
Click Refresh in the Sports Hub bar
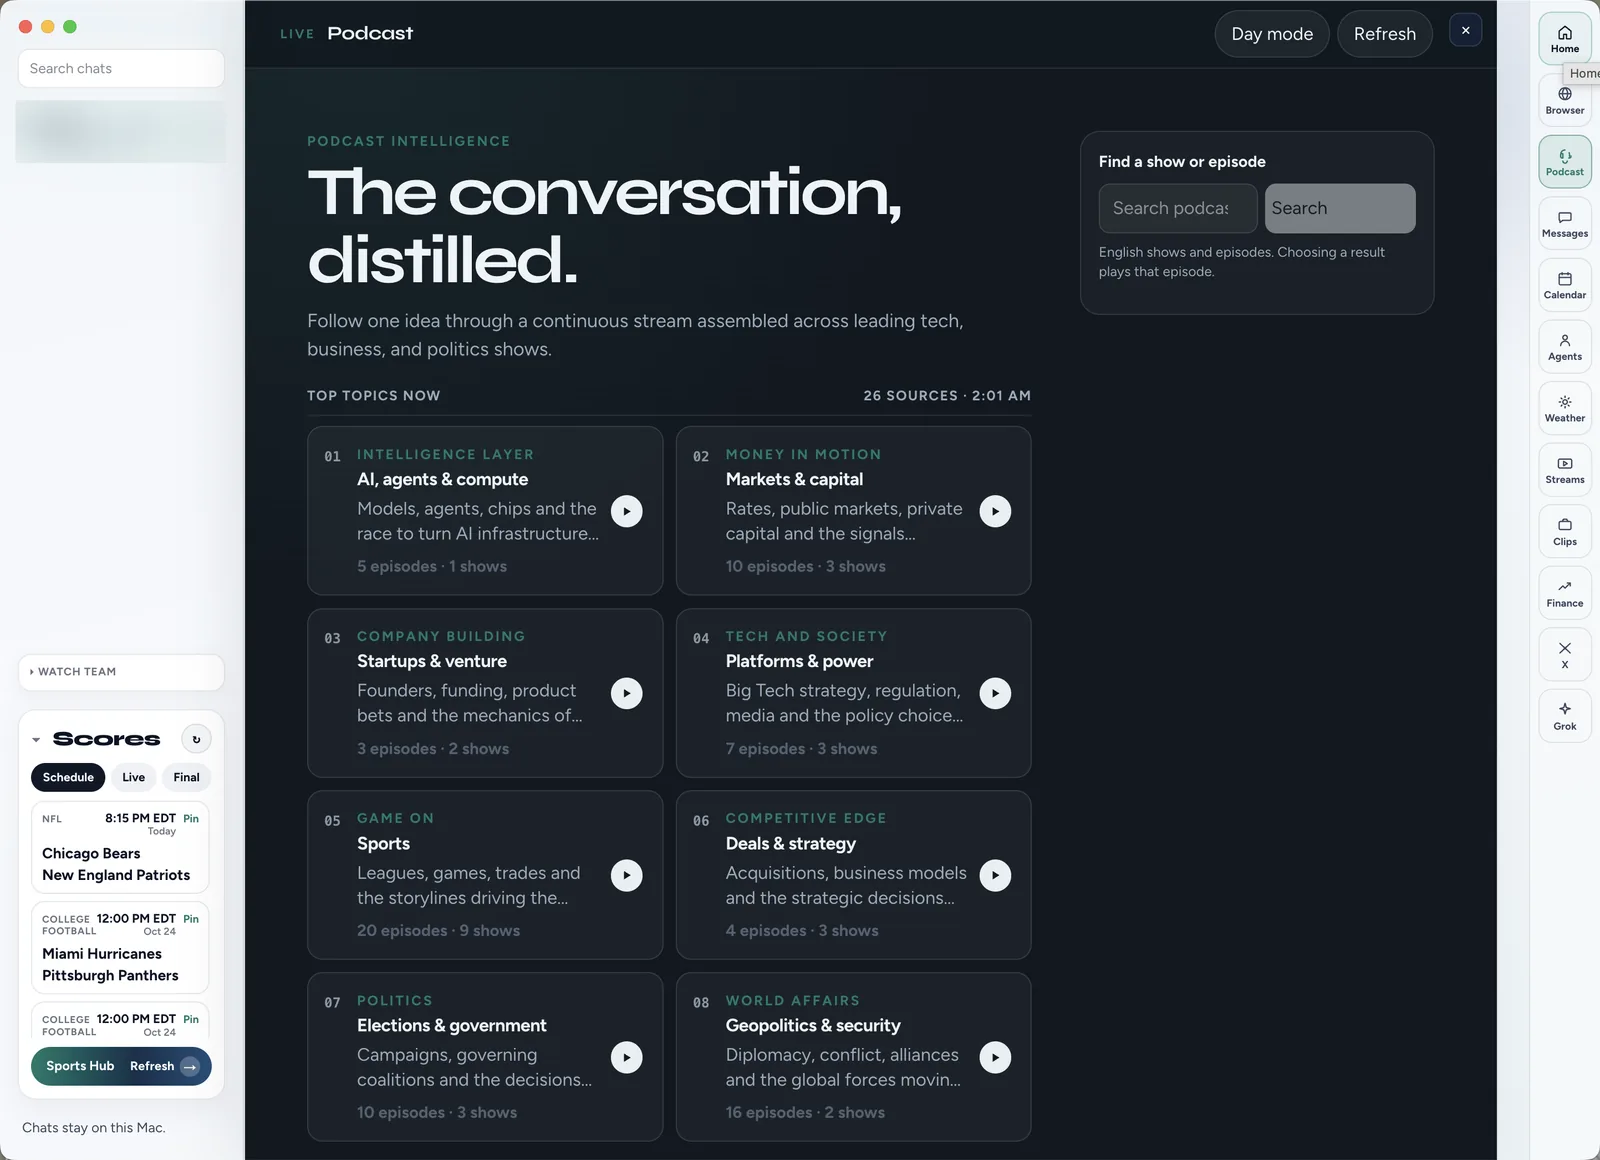point(152,1066)
